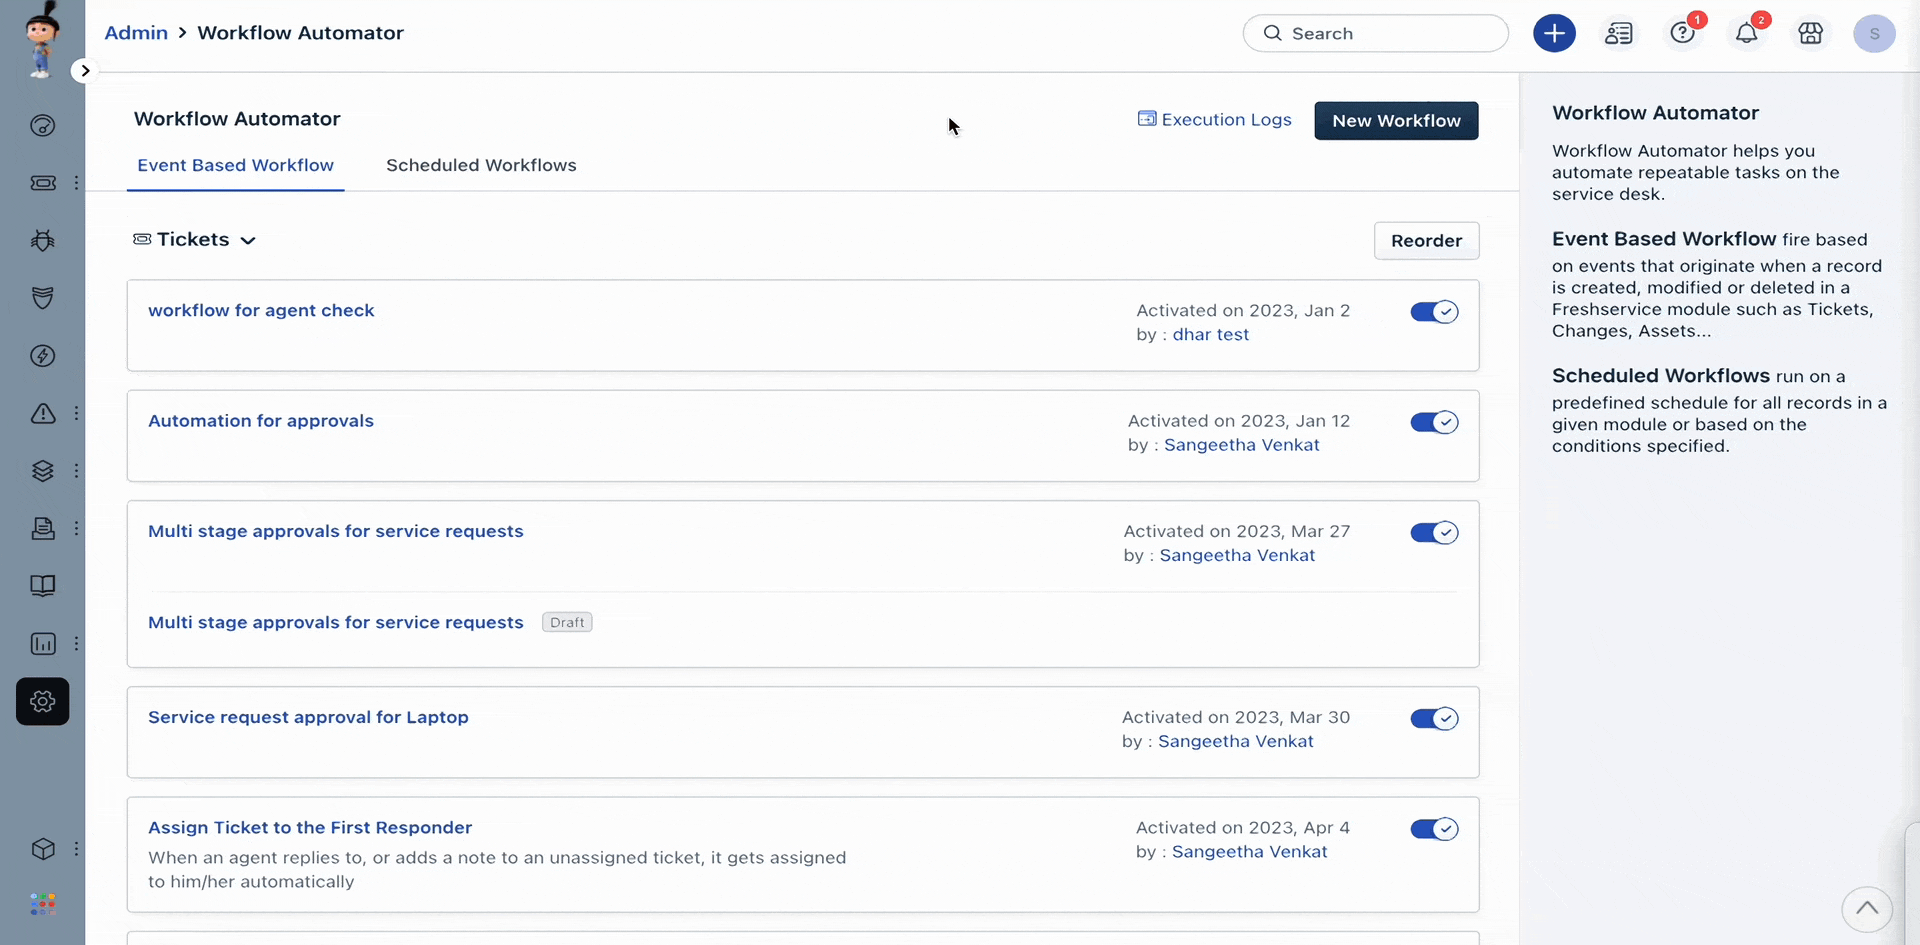Open the user avatar S menu
Screen dimensions: 1920x945
[x=1874, y=33]
